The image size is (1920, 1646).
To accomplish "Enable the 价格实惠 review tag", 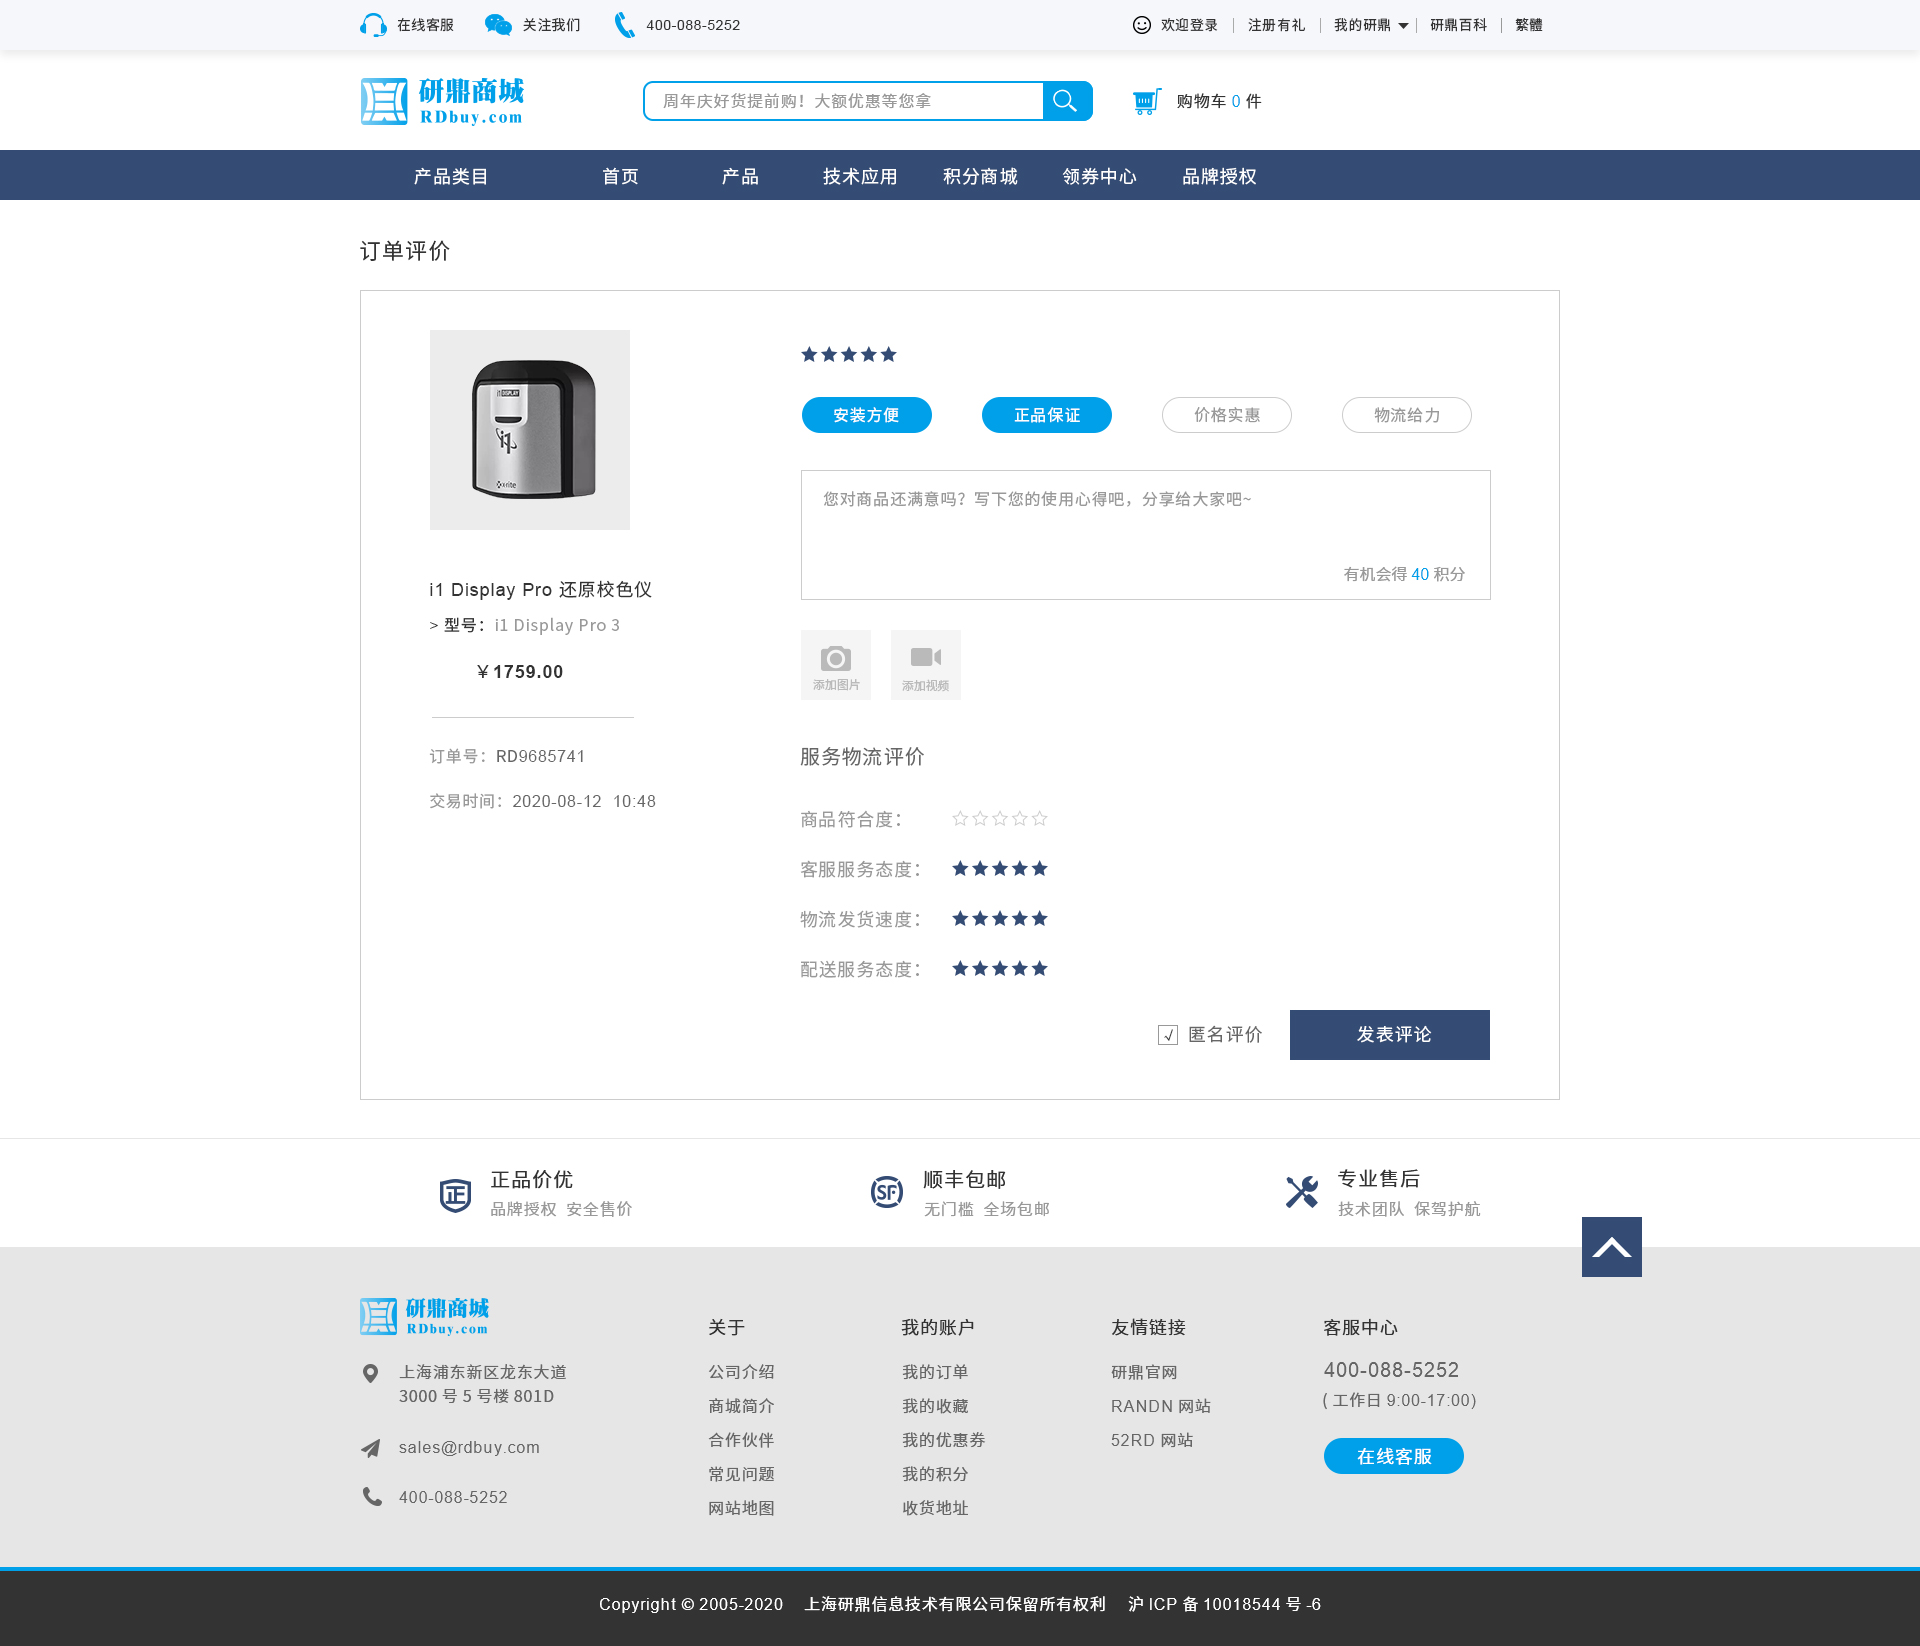I will tap(1226, 415).
